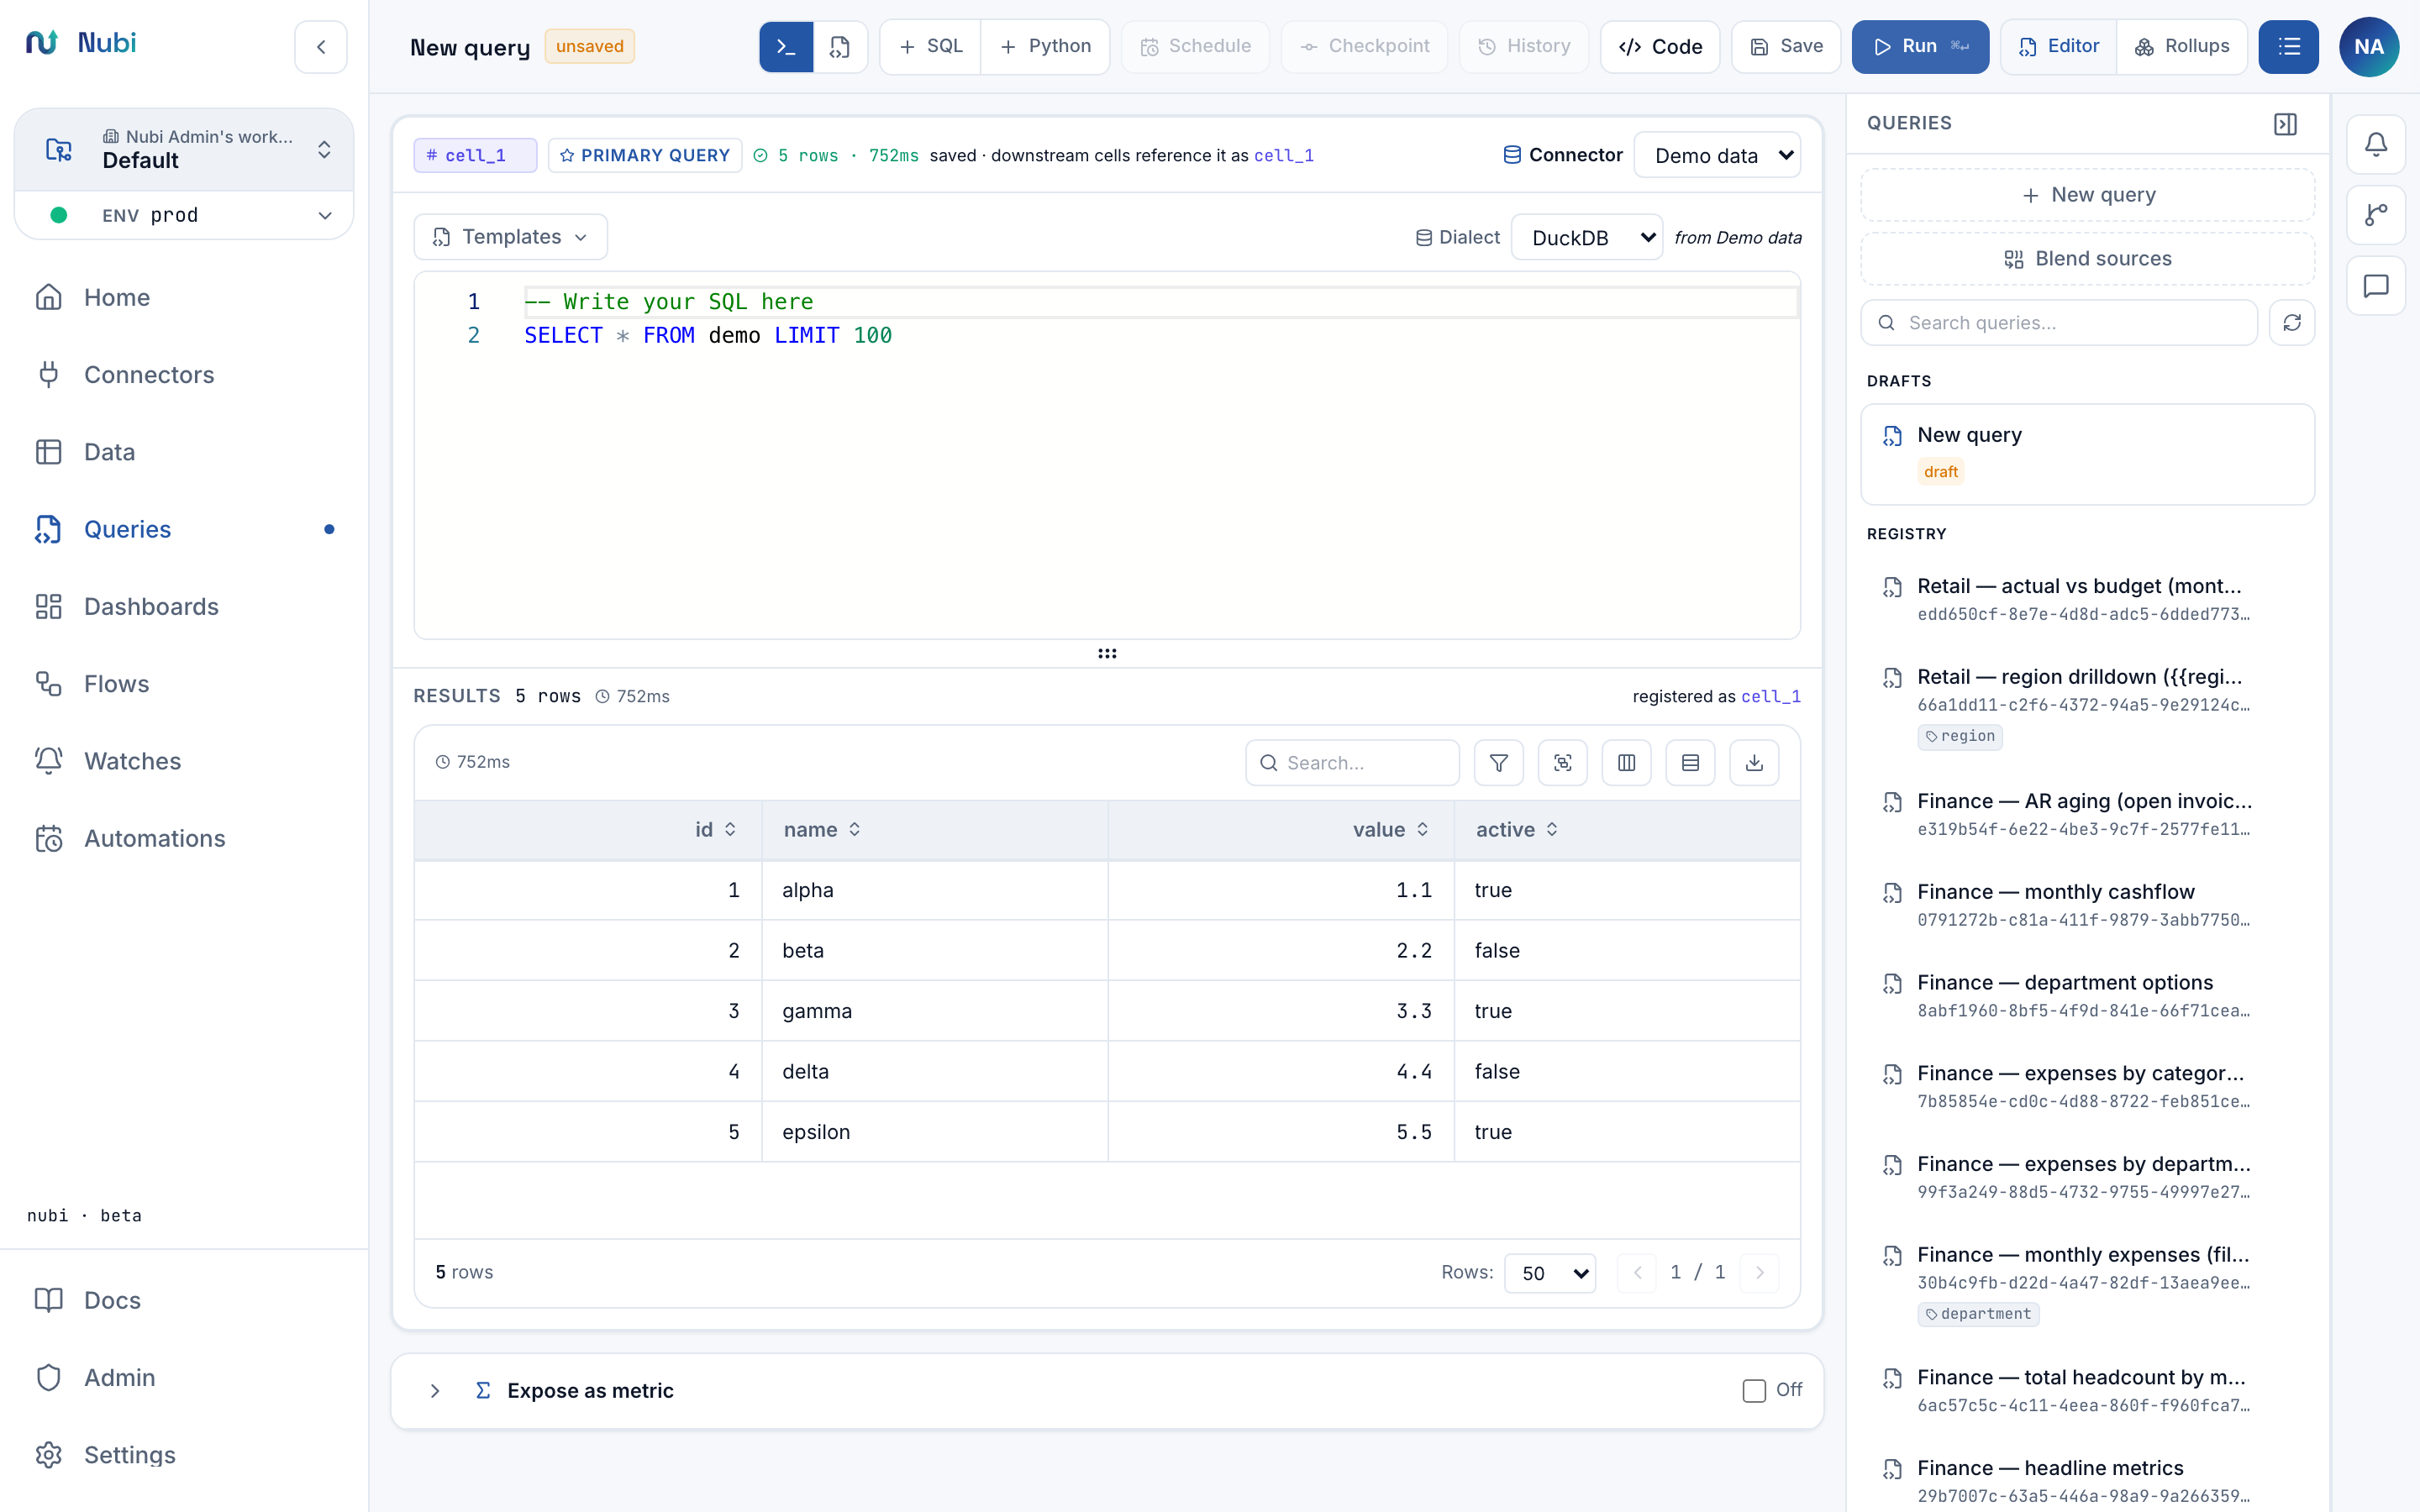The width and height of the screenshot is (2420, 1512).
Task: Open Finance — department options query
Action: [x=2088, y=995]
